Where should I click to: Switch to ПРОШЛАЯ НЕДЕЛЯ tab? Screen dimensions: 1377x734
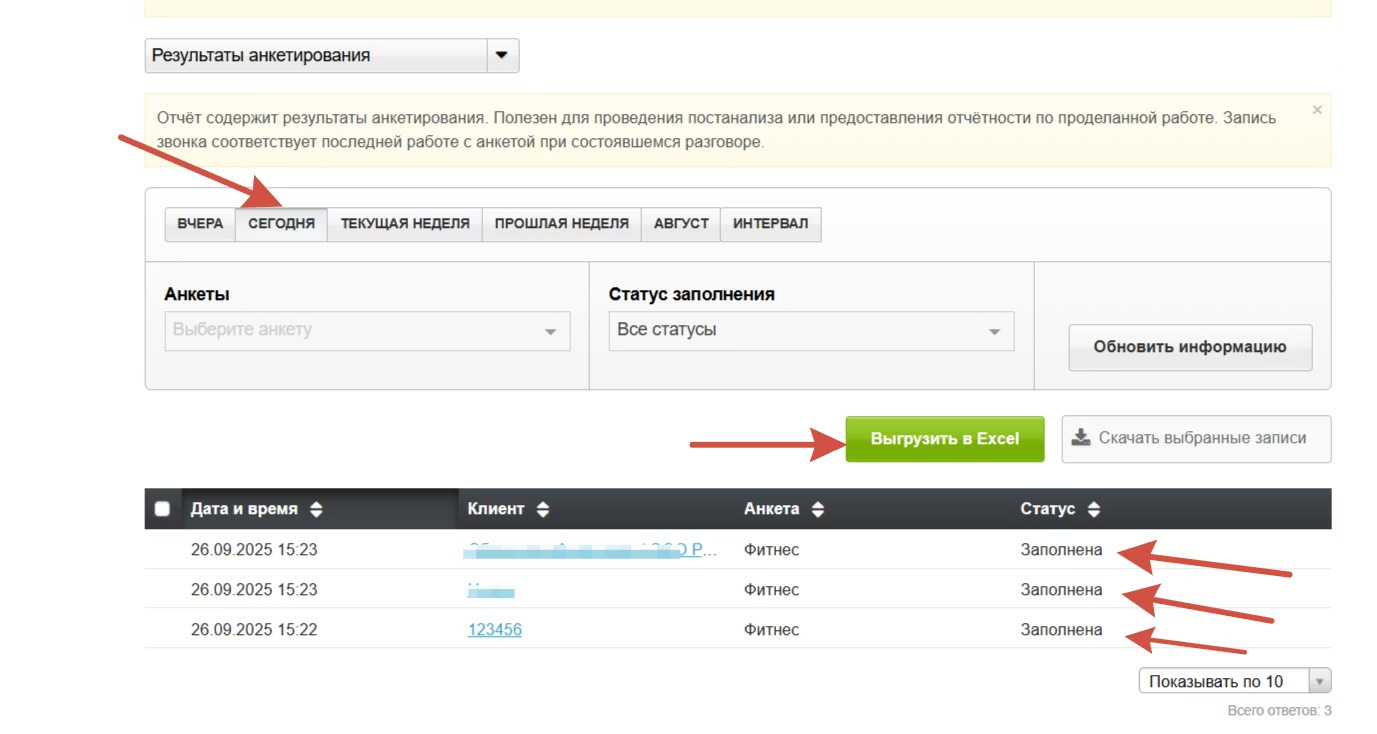562,224
